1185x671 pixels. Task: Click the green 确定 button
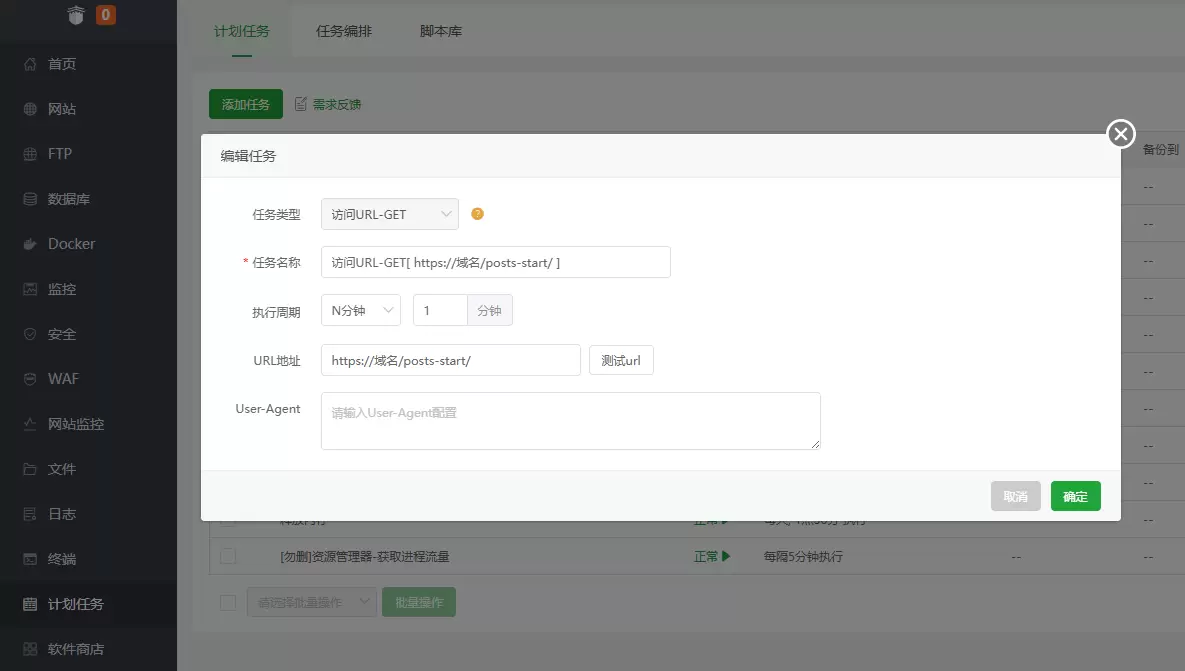pos(1075,496)
